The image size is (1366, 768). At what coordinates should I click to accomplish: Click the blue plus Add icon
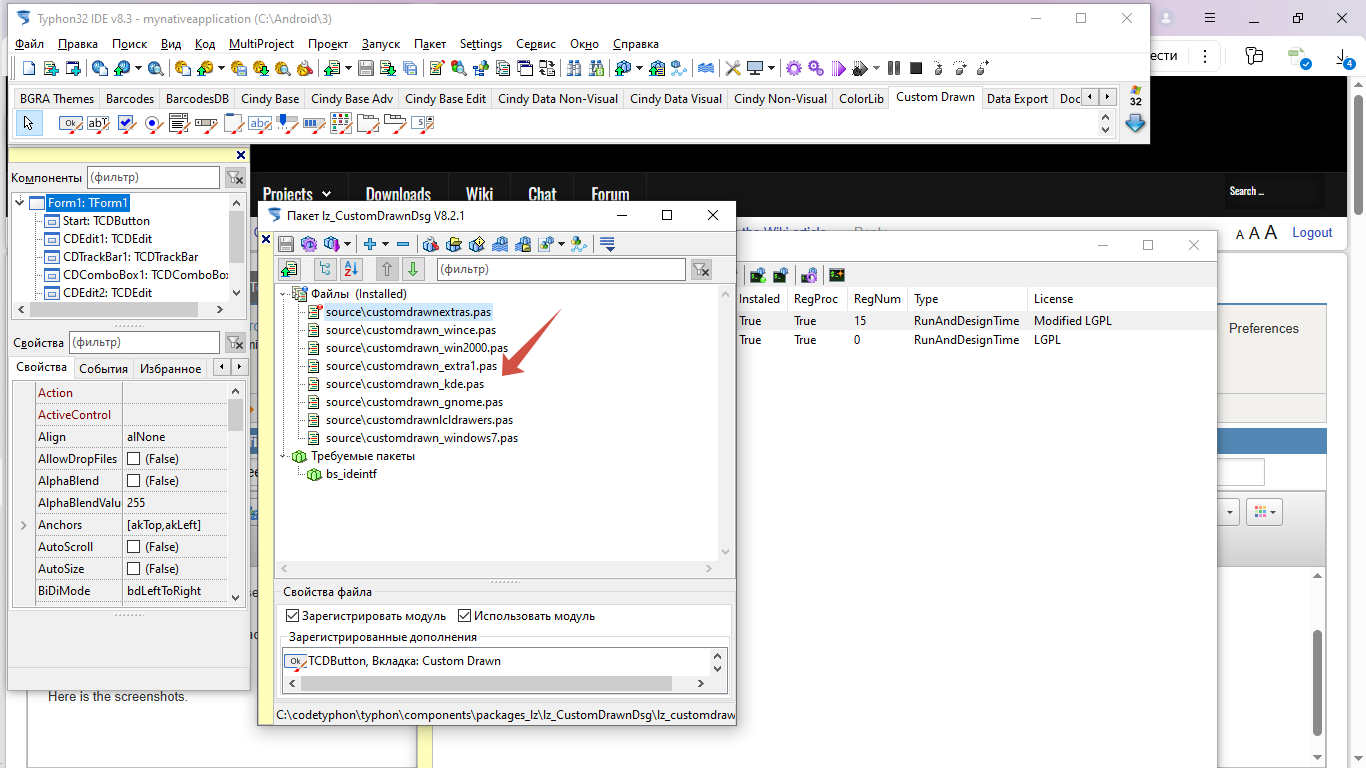370,244
